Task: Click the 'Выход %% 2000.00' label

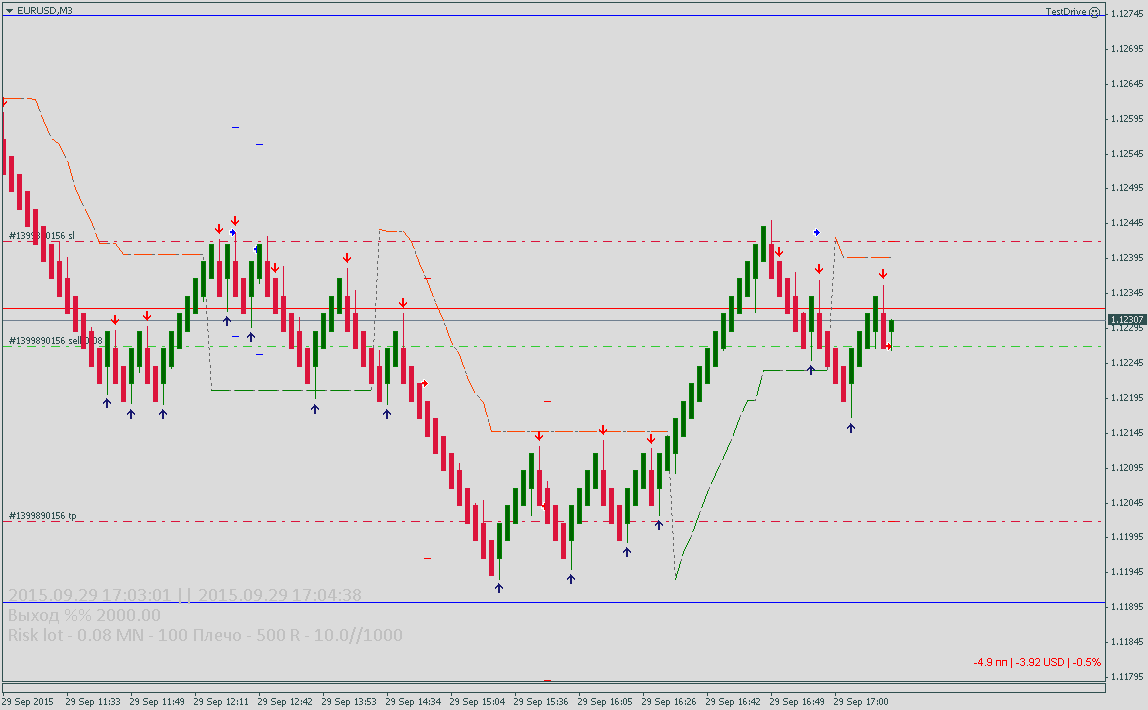Action: 84,615
